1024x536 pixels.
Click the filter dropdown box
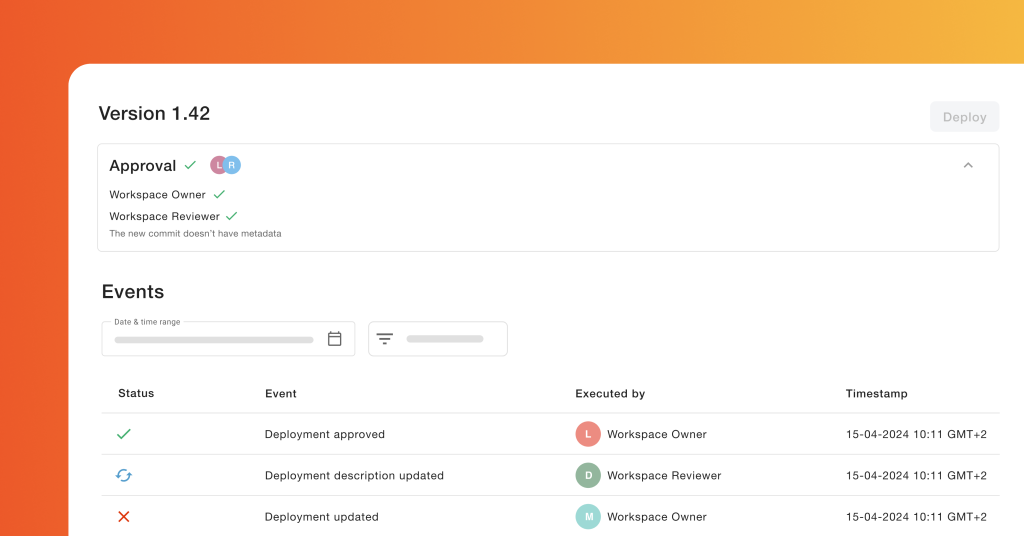[438, 339]
